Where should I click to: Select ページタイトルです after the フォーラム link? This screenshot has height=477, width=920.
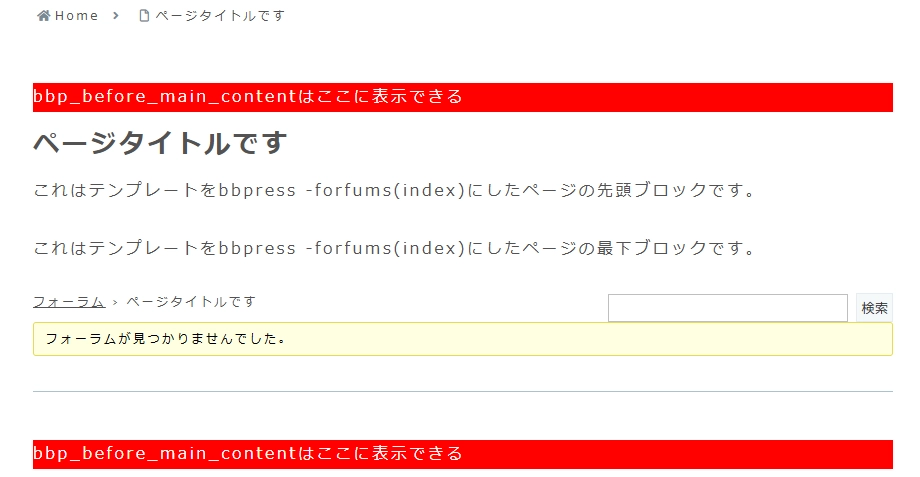tap(191, 302)
